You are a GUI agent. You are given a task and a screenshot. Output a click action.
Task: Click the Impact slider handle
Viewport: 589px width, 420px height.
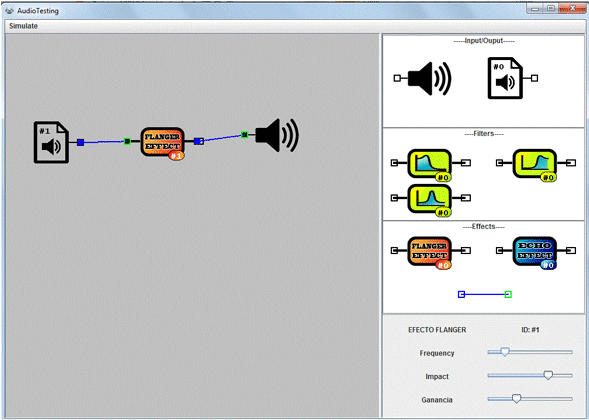[x=548, y=375]
